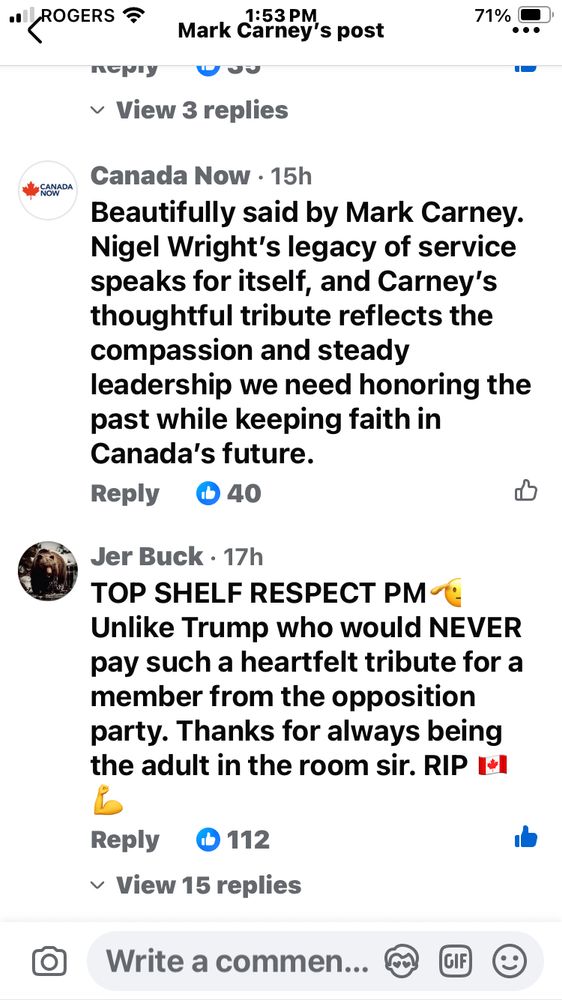562x1000 pixels.
Task: Go back using the arrow icon
Action: point(36,29)
